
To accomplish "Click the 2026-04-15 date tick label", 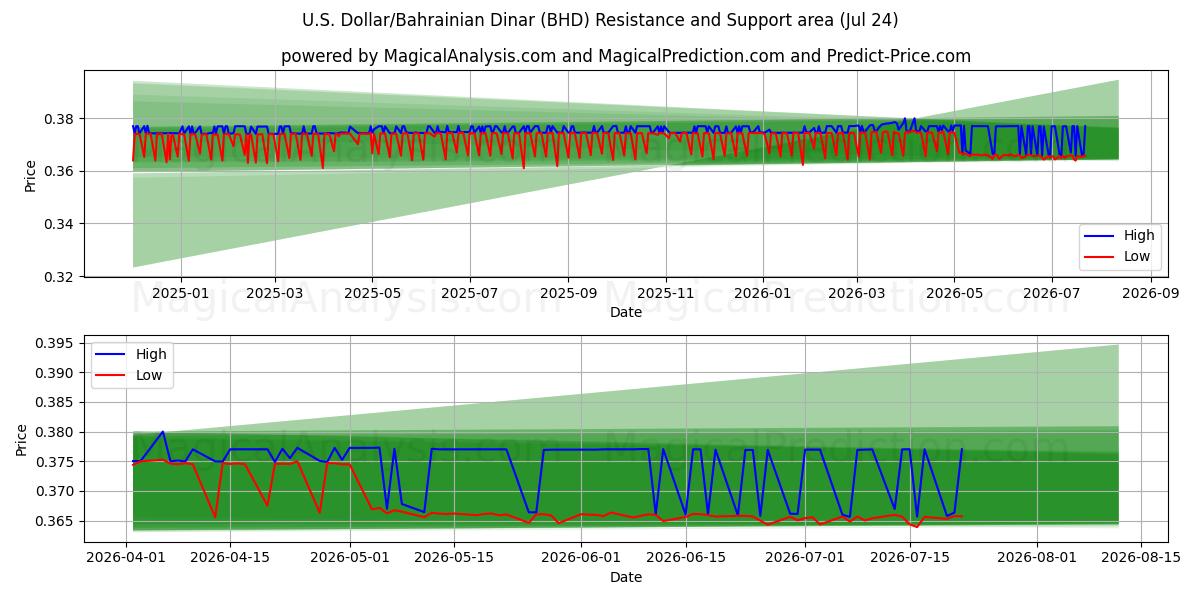I will [x=230, y=558].
